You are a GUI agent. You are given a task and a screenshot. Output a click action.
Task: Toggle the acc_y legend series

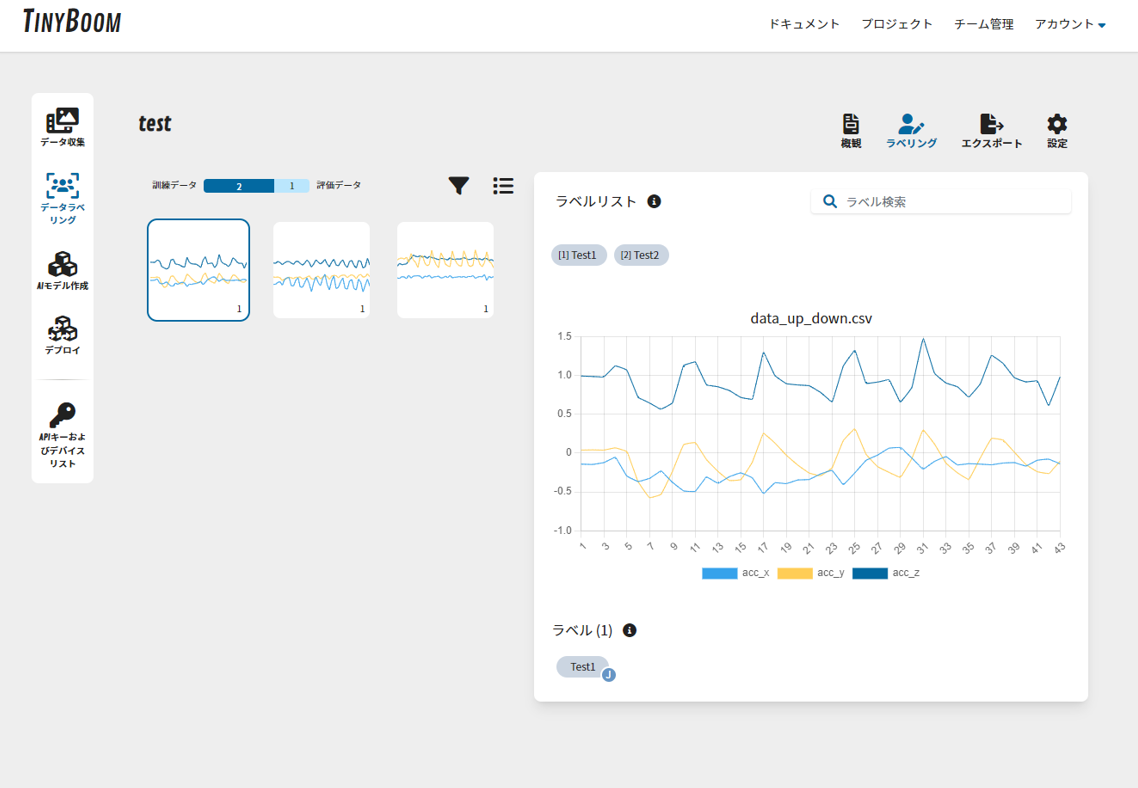pos(811,573)
